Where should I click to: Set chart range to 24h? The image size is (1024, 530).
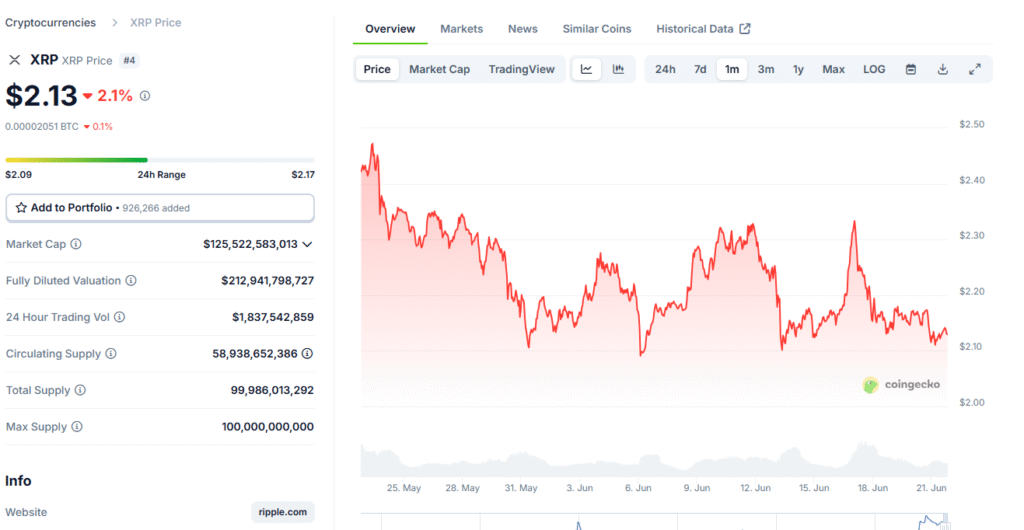[x=665, y=69]
